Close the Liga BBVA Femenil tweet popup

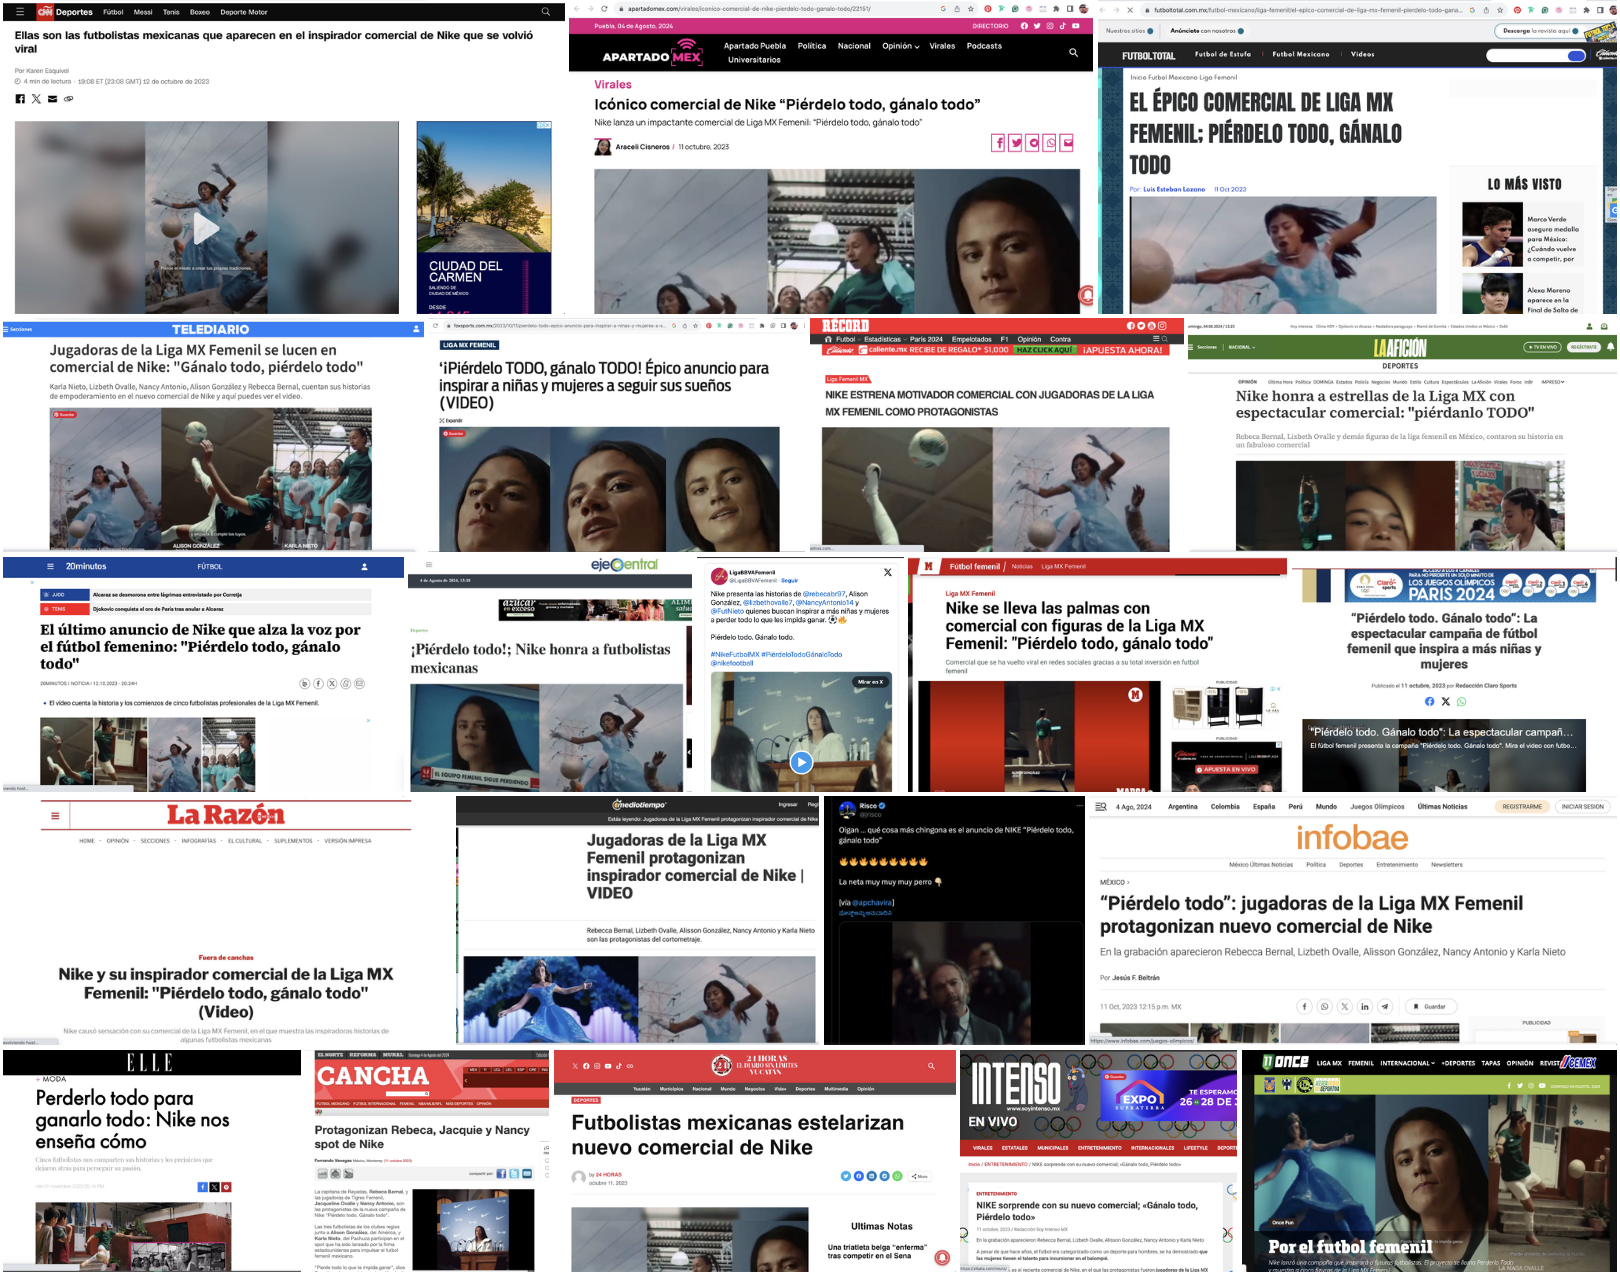pyautogui.click(x=887, y=572)
